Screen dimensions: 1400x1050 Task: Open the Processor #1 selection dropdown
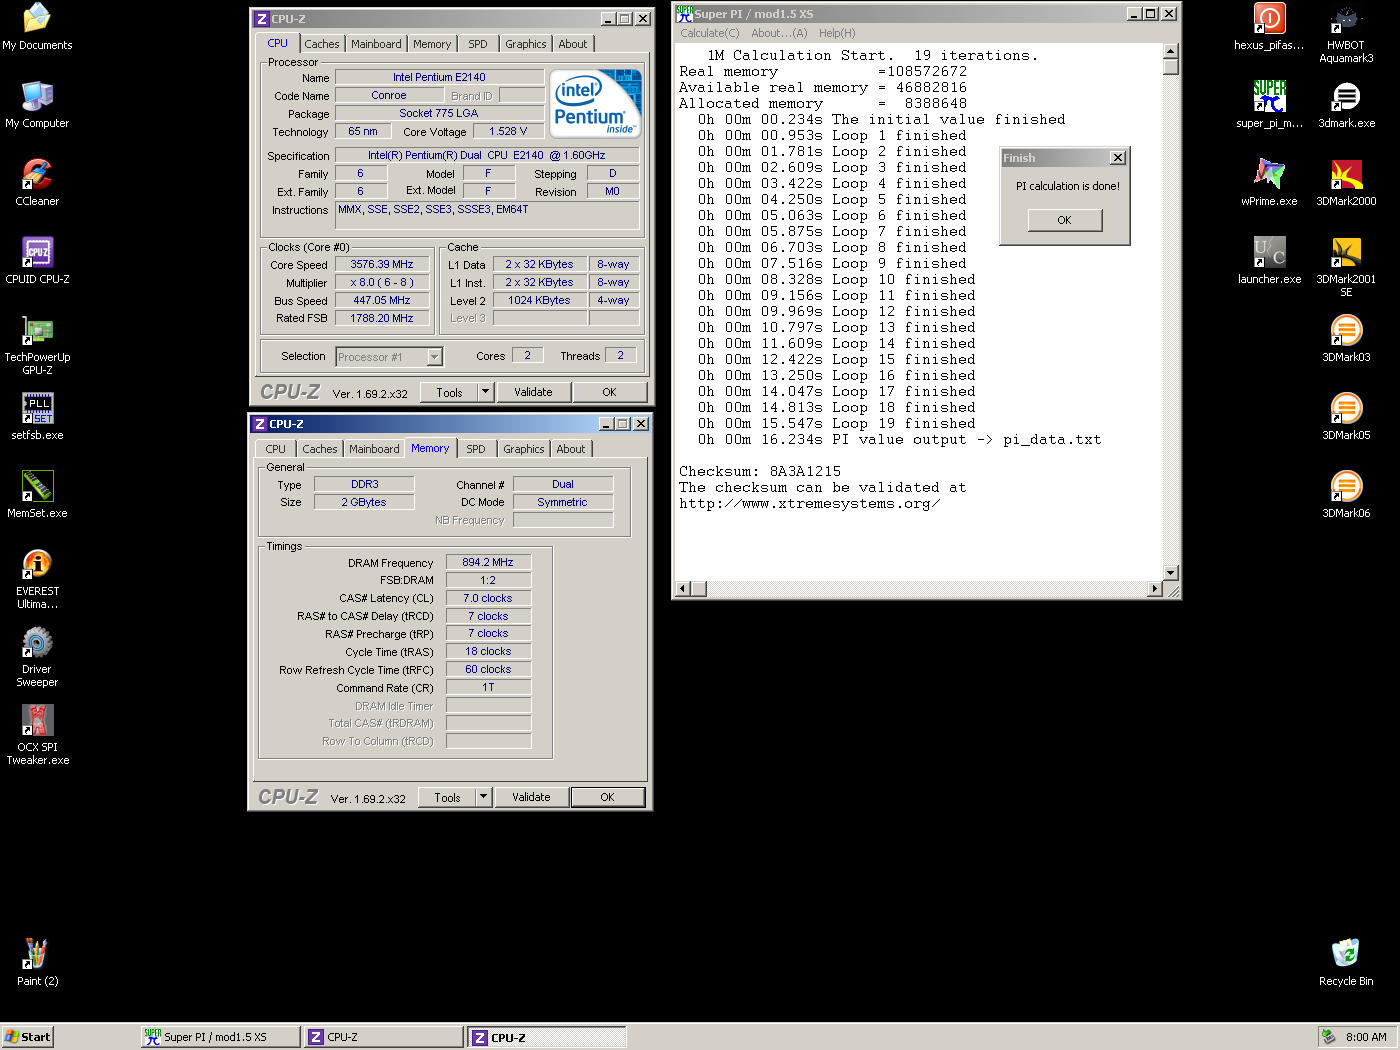[389, 357]
